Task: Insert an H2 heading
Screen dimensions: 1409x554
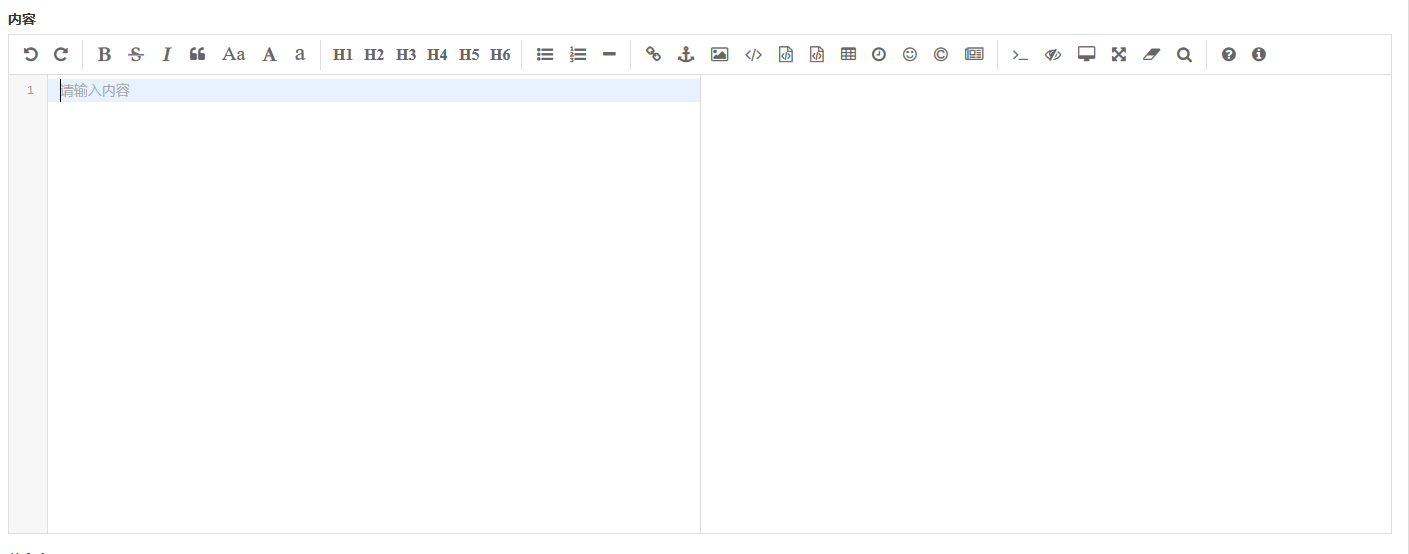Action: tap(374, 55)
